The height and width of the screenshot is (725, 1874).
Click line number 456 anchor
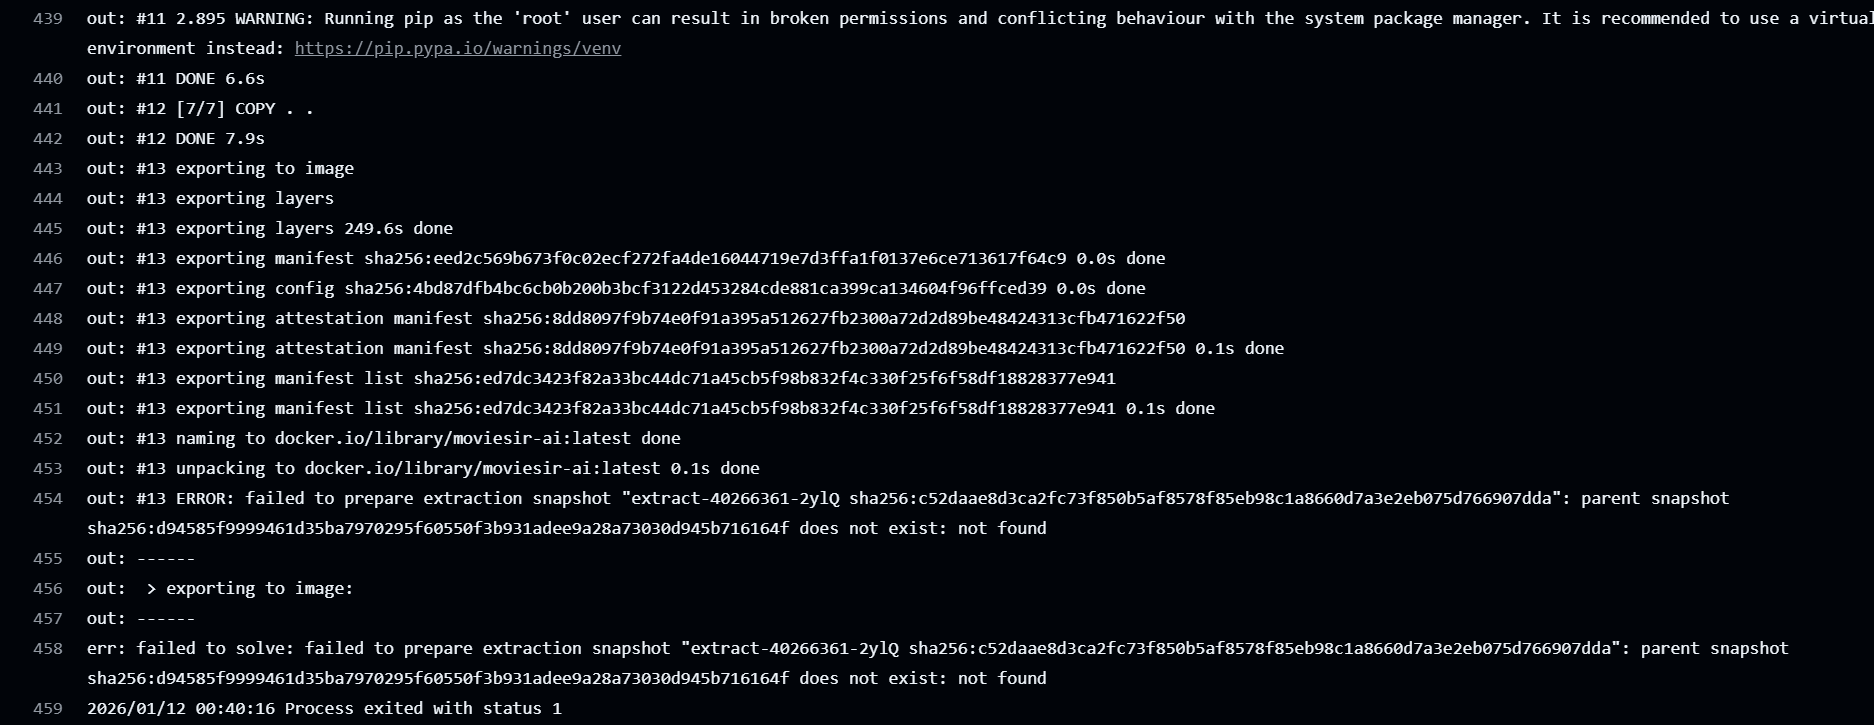click(48, 588)
